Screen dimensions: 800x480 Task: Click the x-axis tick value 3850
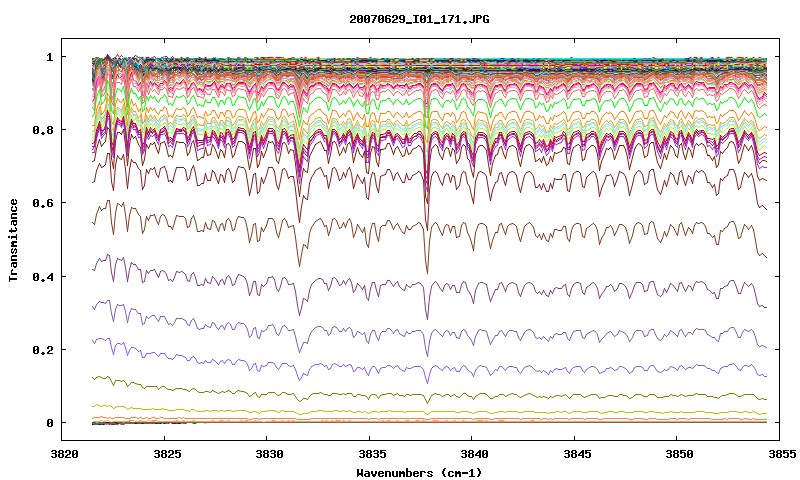680,454
